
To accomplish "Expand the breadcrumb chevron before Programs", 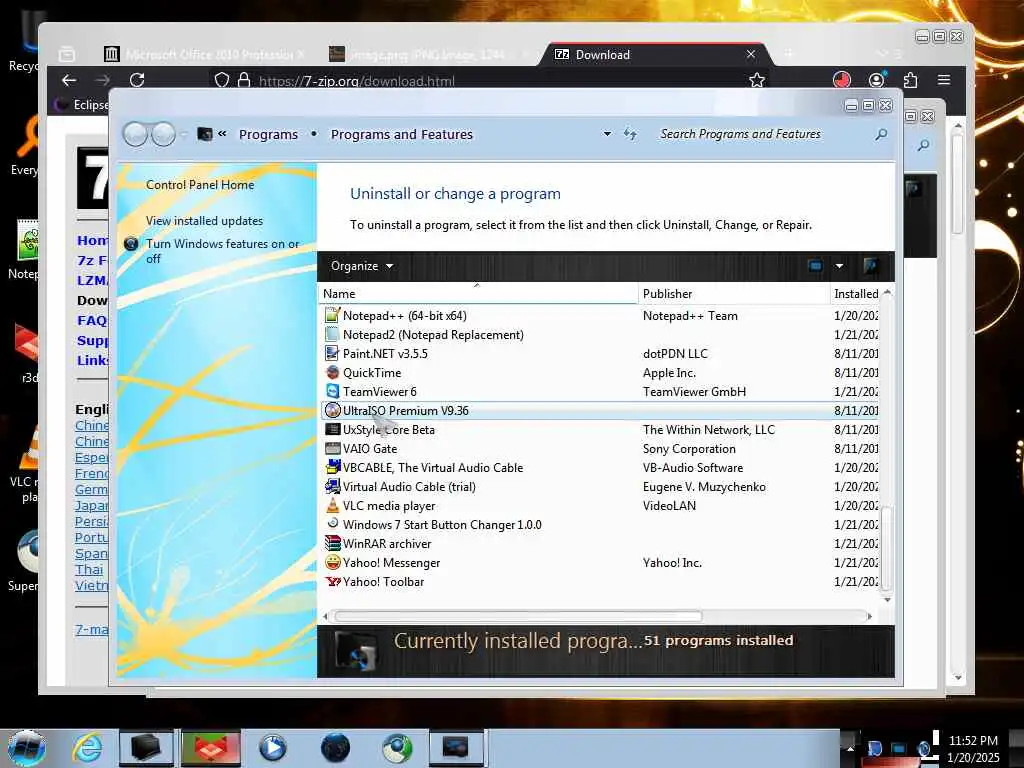I will [223, 134].
